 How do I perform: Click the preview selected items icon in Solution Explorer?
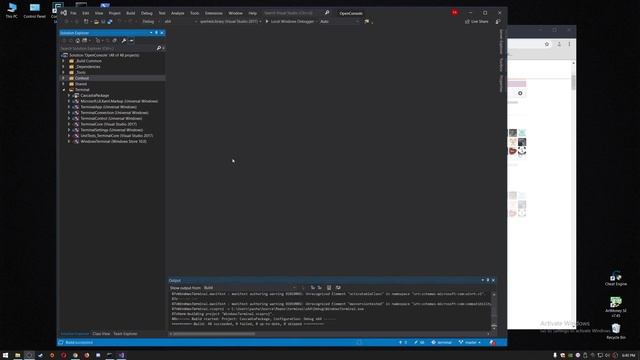tap(131, 40)
